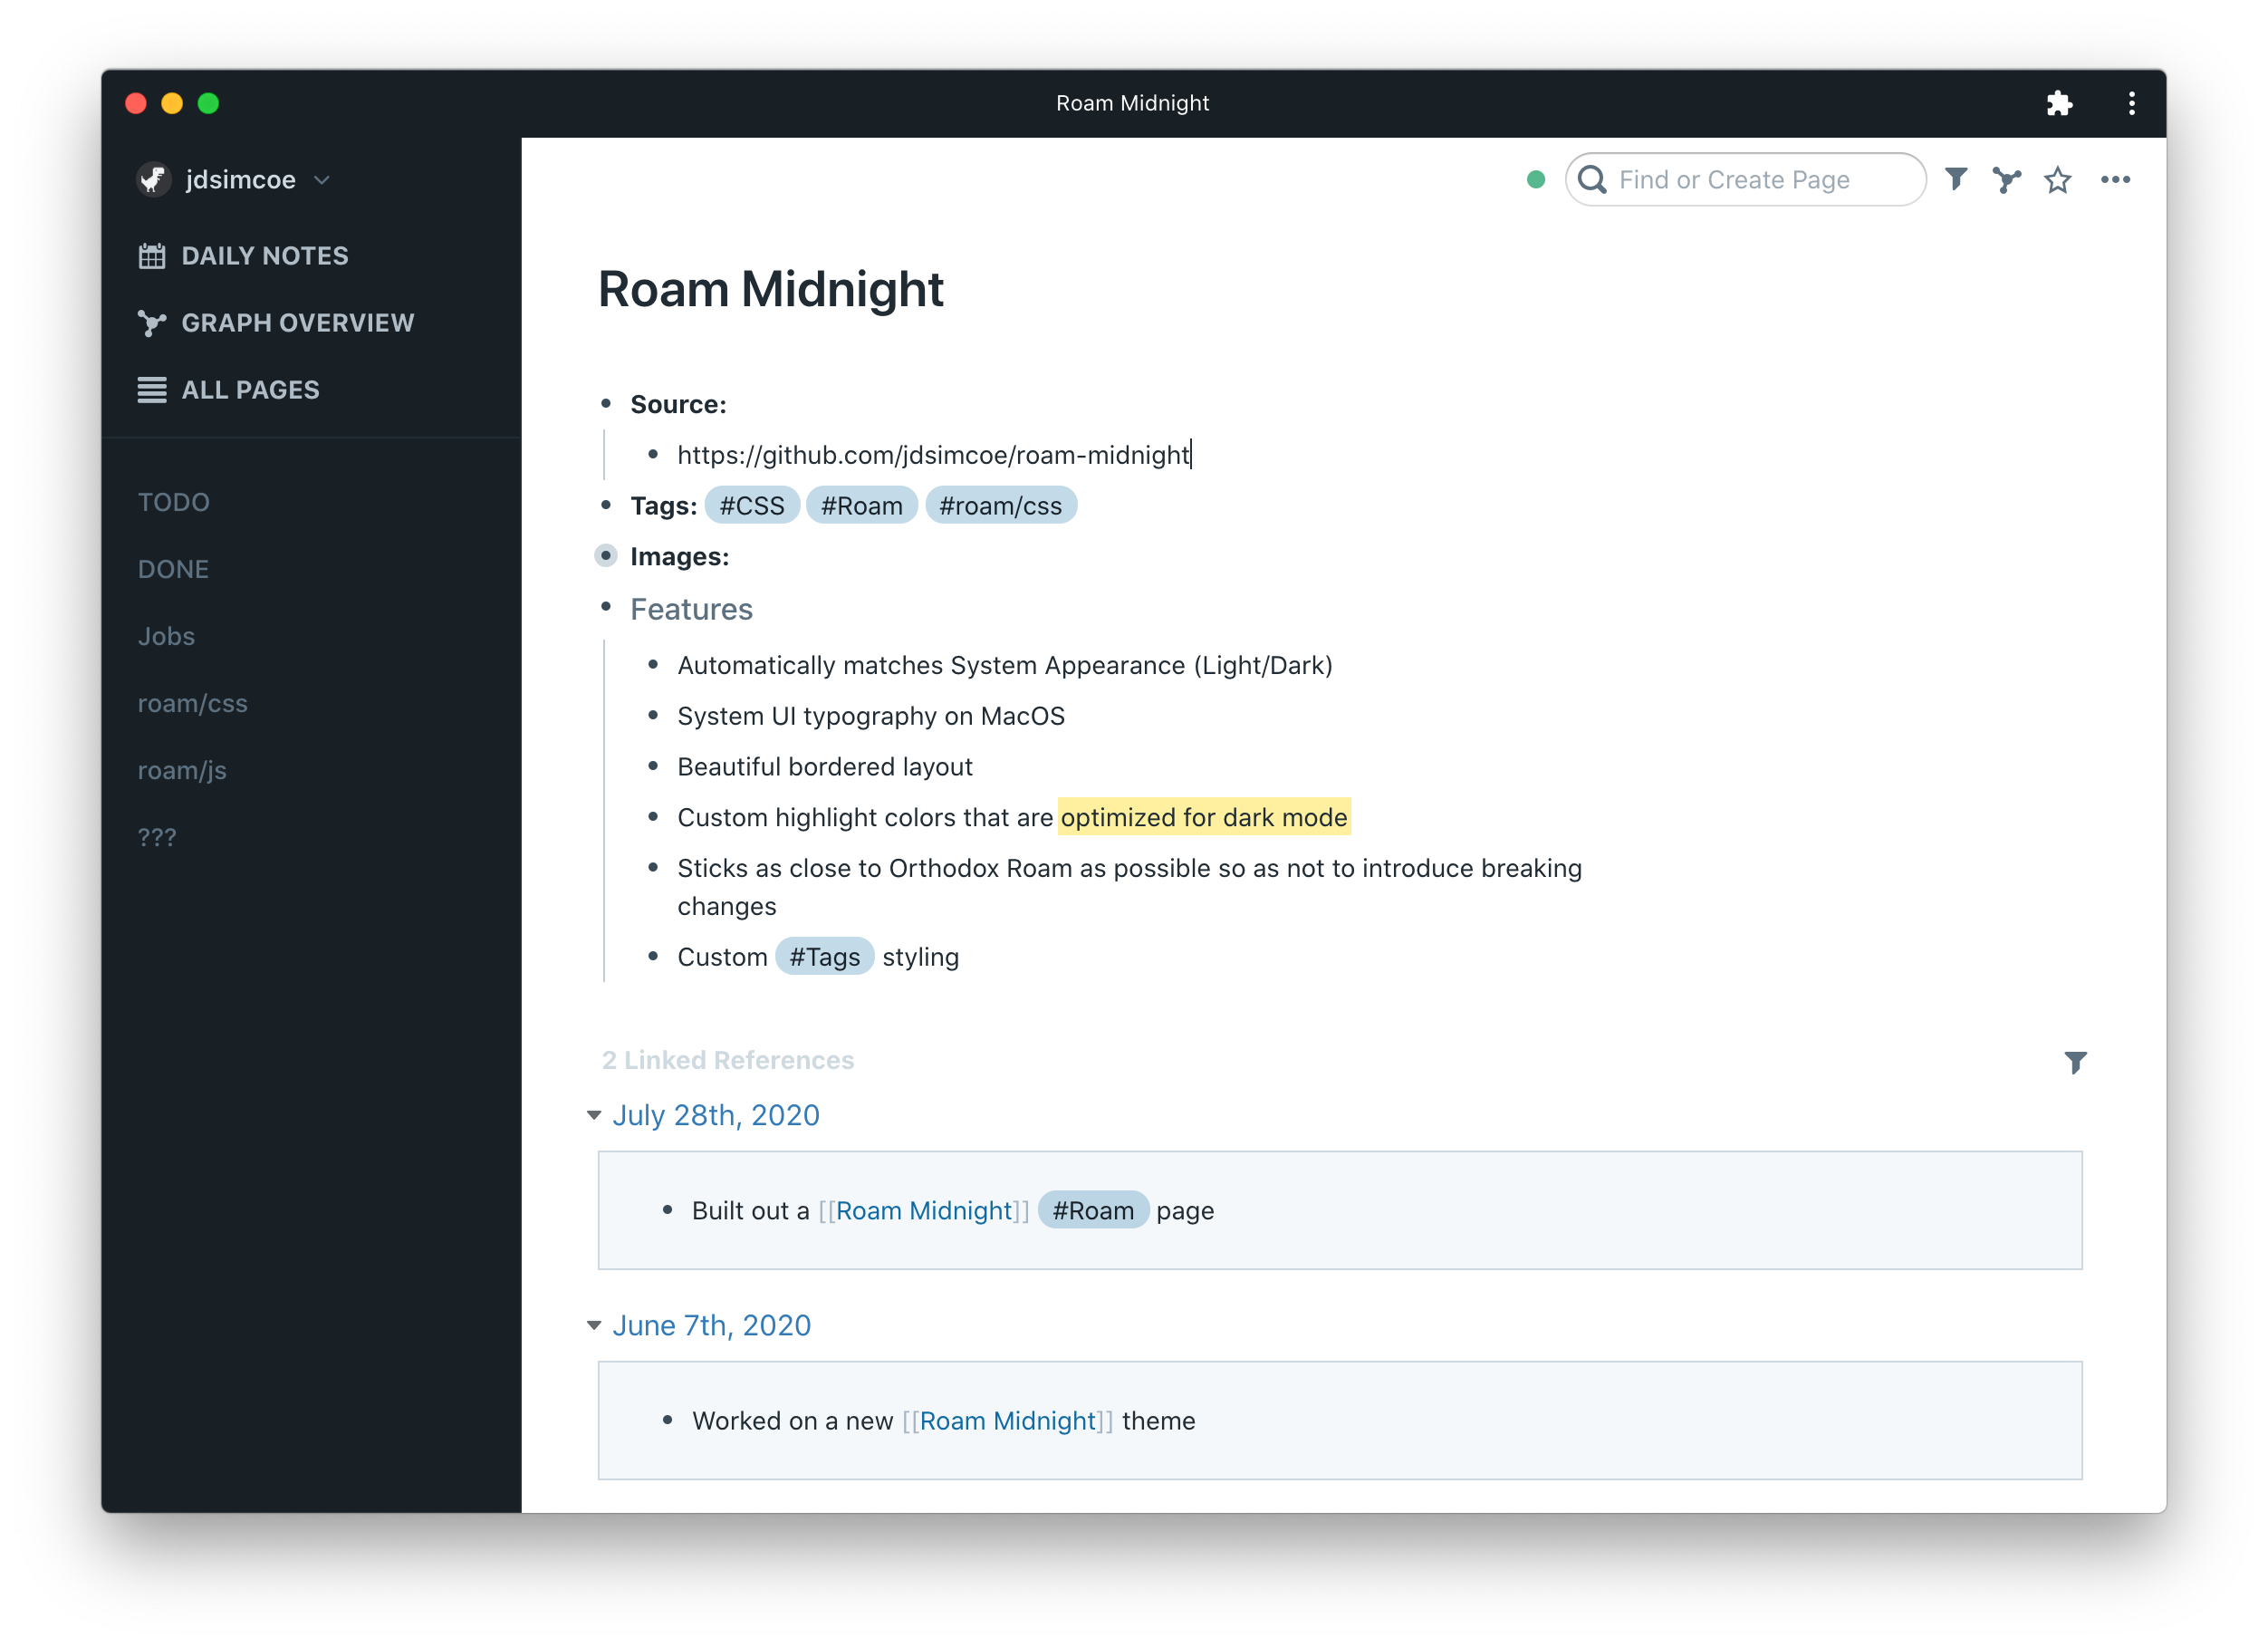Click the yellow highlighted 'optimized for dark mode' text

click(1203, 817)
